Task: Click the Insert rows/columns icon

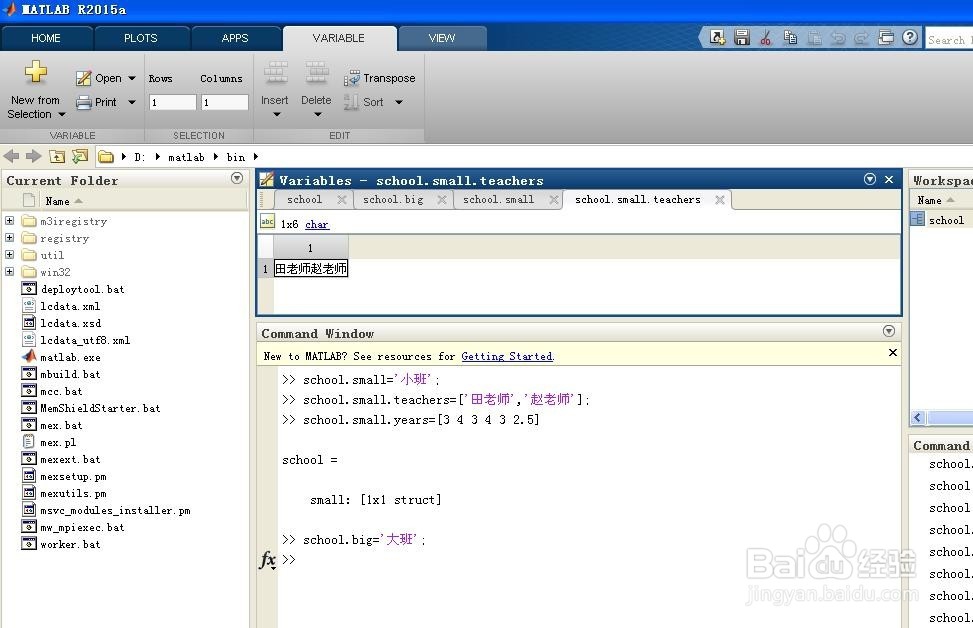Action: coord(276,73)
